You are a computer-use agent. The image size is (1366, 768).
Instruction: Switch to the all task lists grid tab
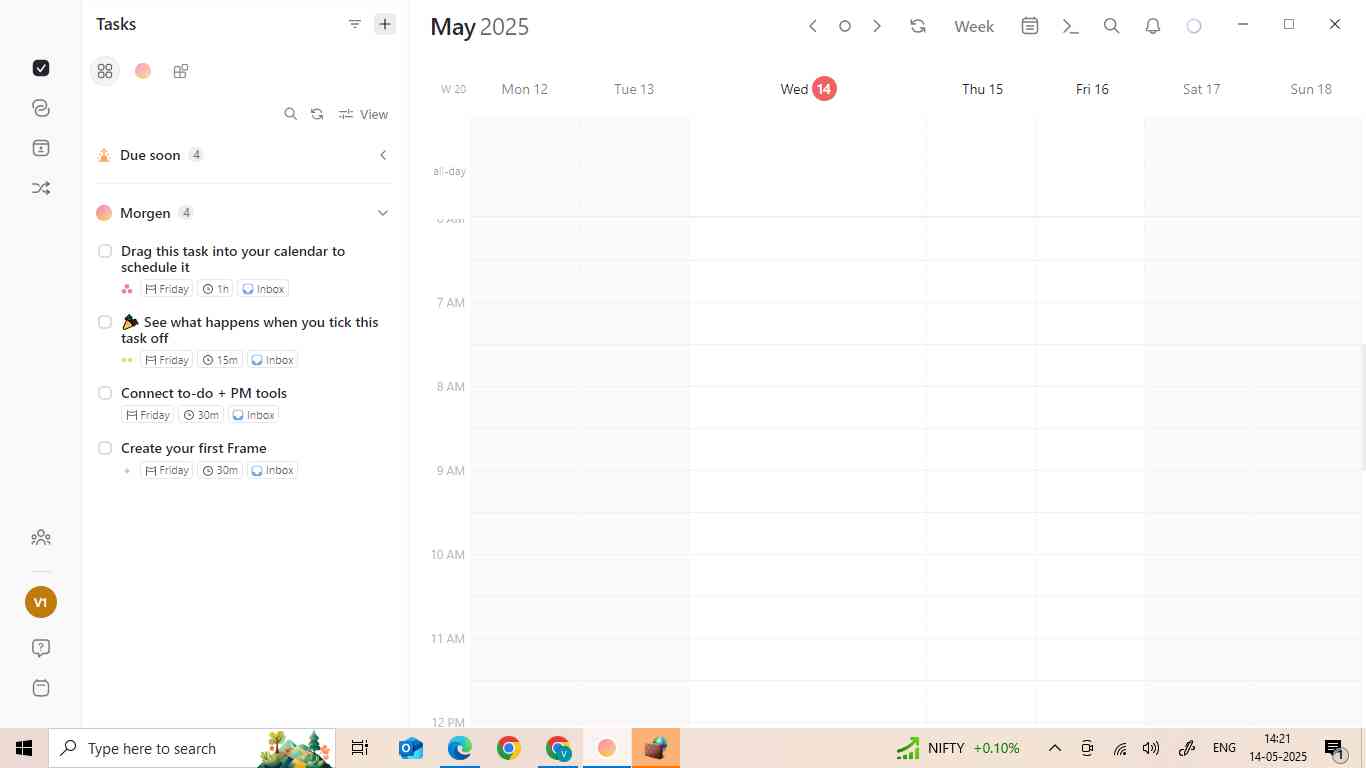pos(105,71)
